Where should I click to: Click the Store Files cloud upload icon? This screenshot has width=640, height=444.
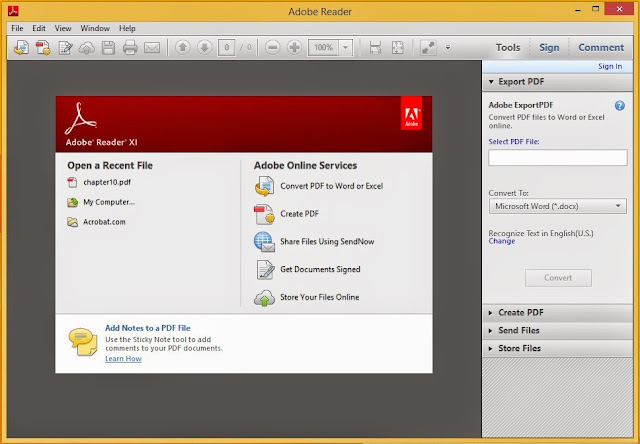(x=264, y=298)
